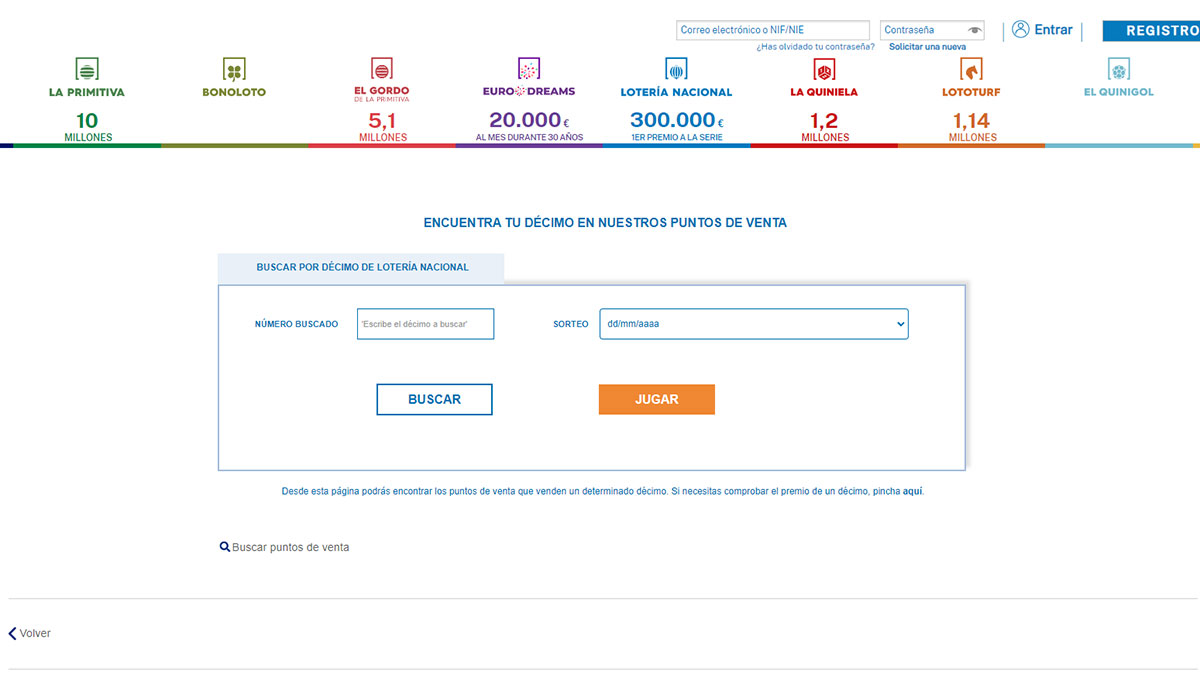Click the forgotten password link
1200x675 pixels.
(x=815, y=47)
